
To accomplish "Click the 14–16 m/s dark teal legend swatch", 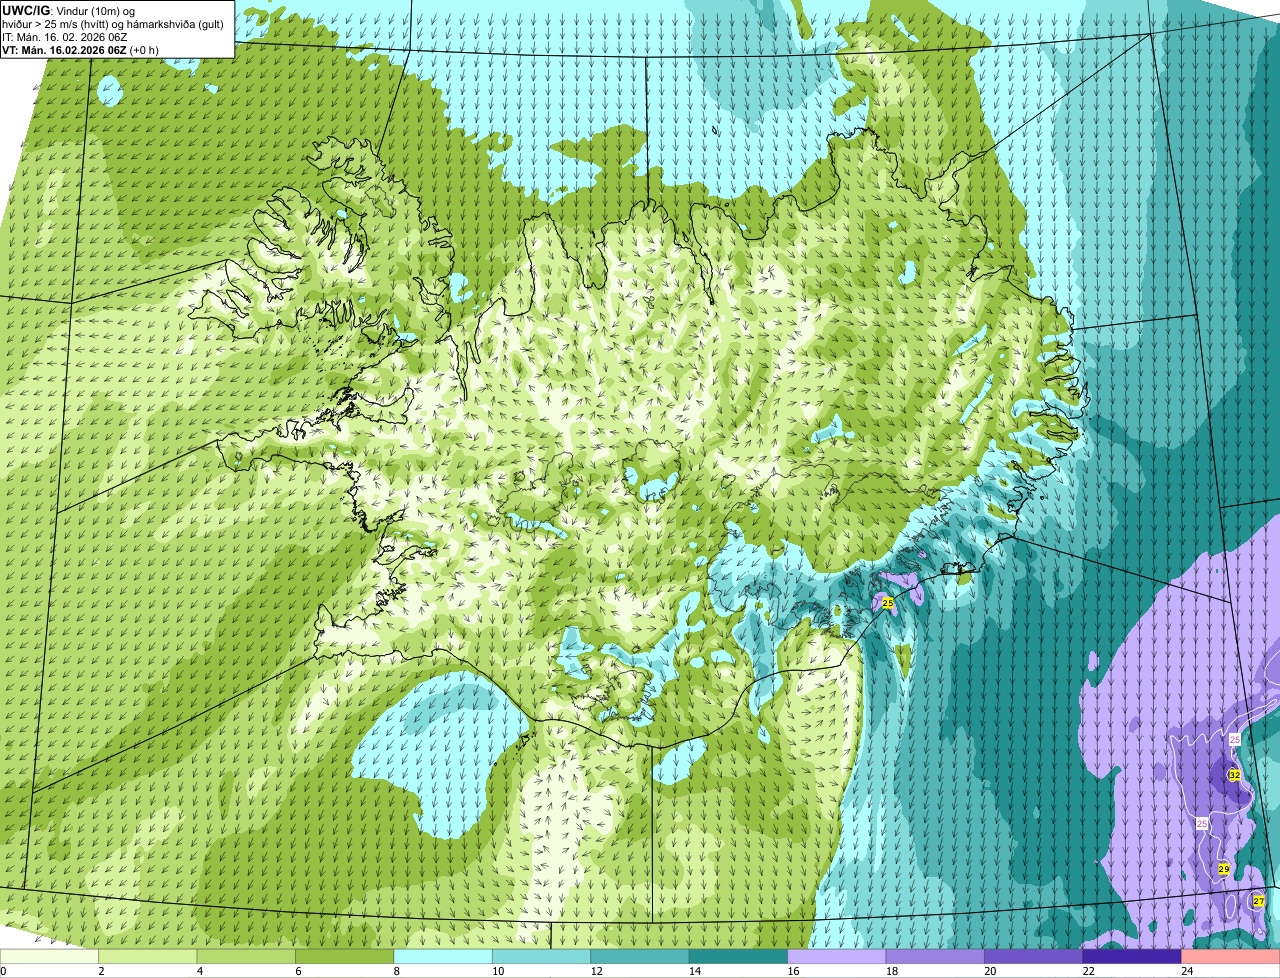I will click(x=738, y=956).
